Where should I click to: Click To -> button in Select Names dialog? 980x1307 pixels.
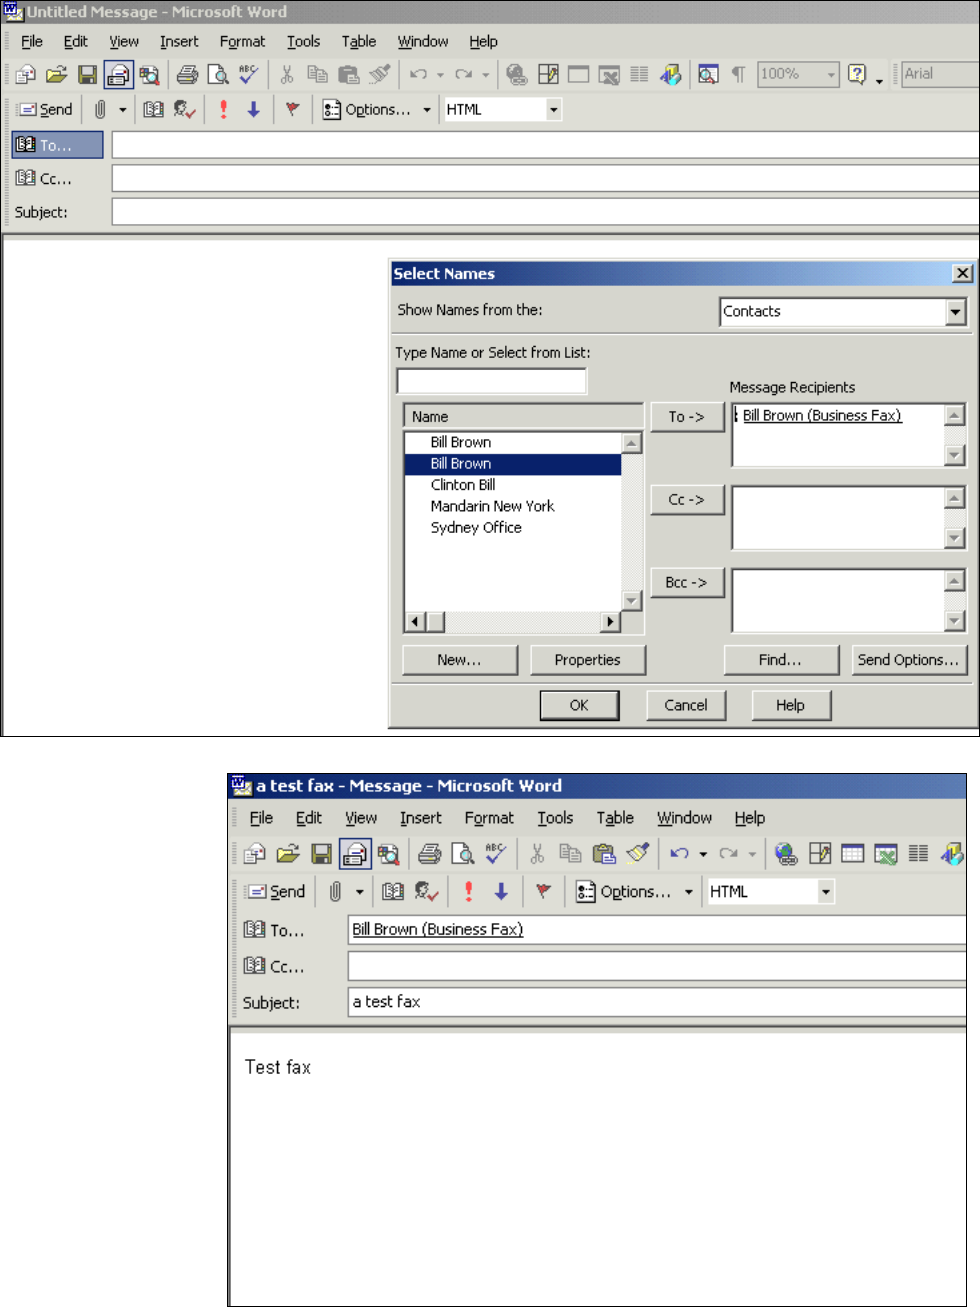tap(687, 417)
